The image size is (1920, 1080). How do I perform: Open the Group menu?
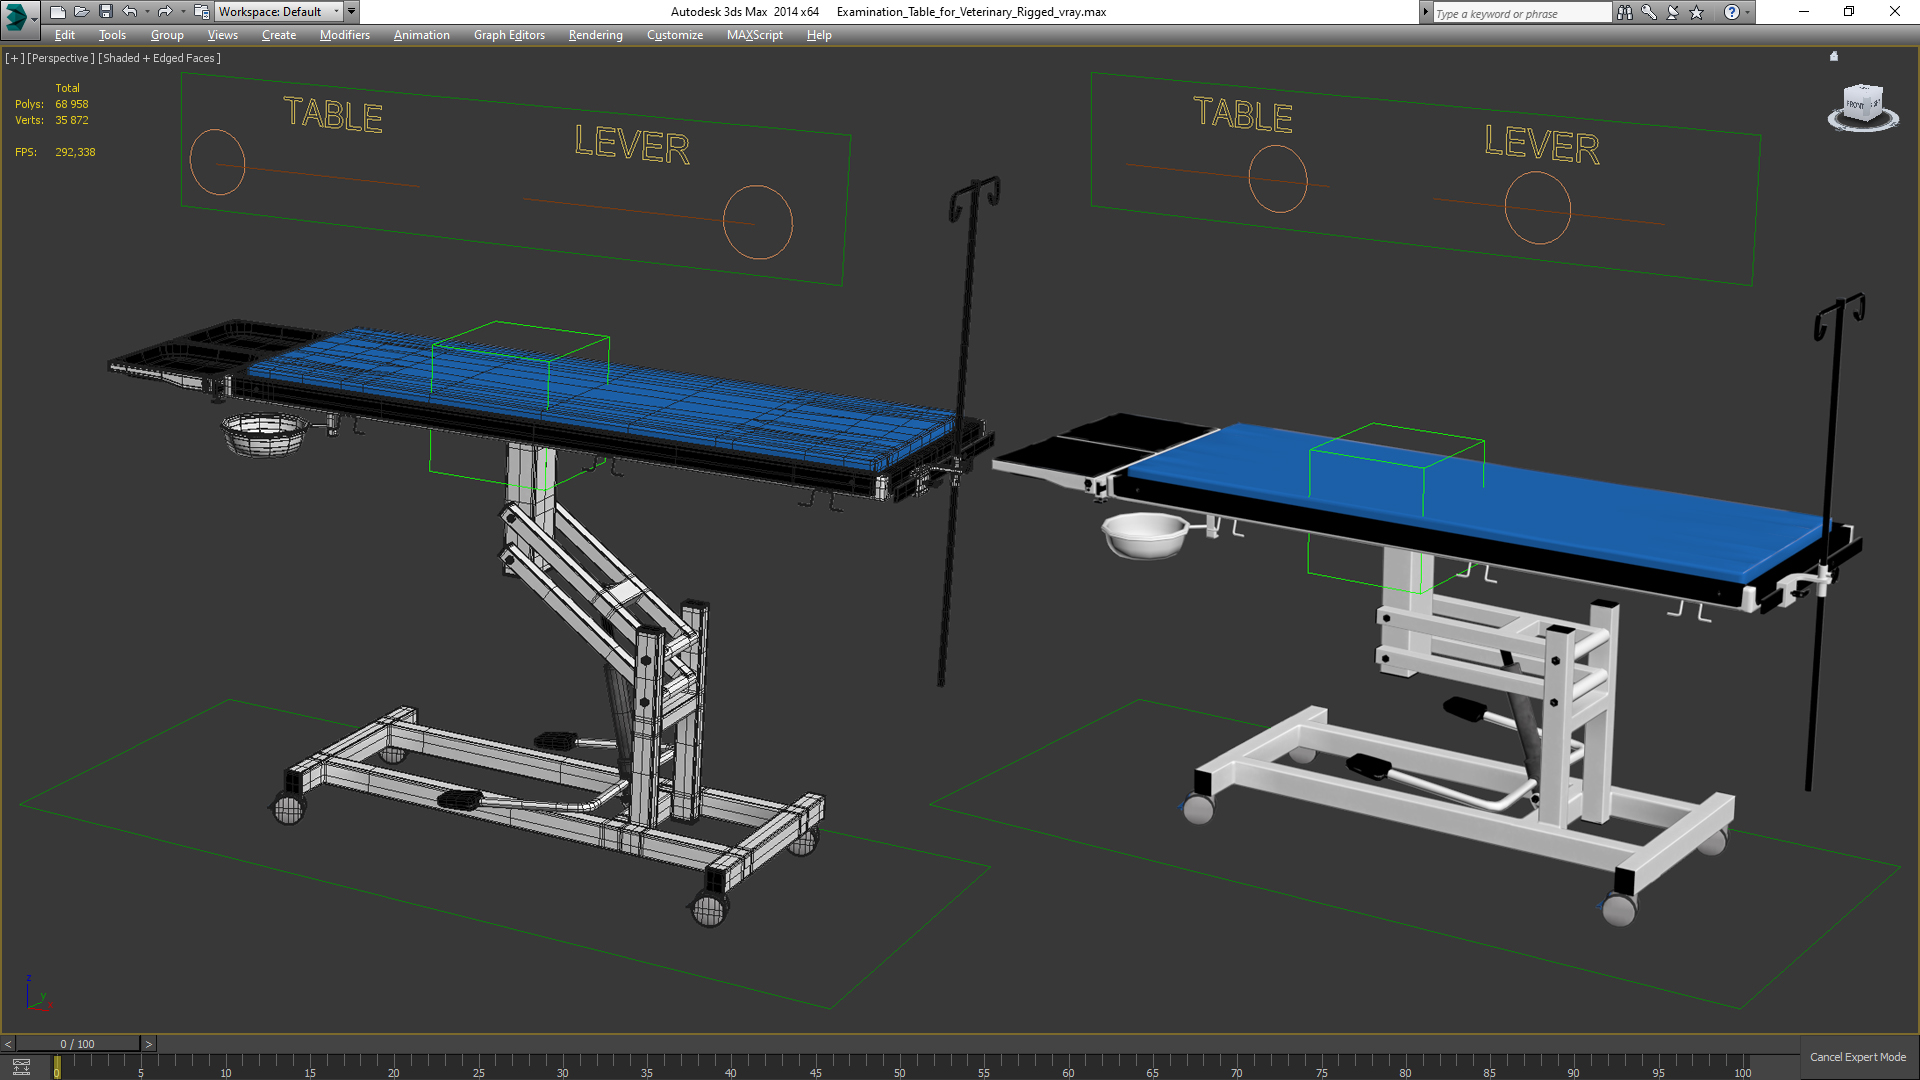pyautogui.click(x=167, y=35)
